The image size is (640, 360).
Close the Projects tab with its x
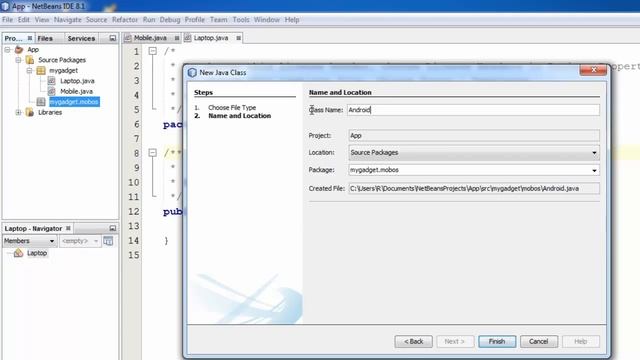tap(30, 38)
